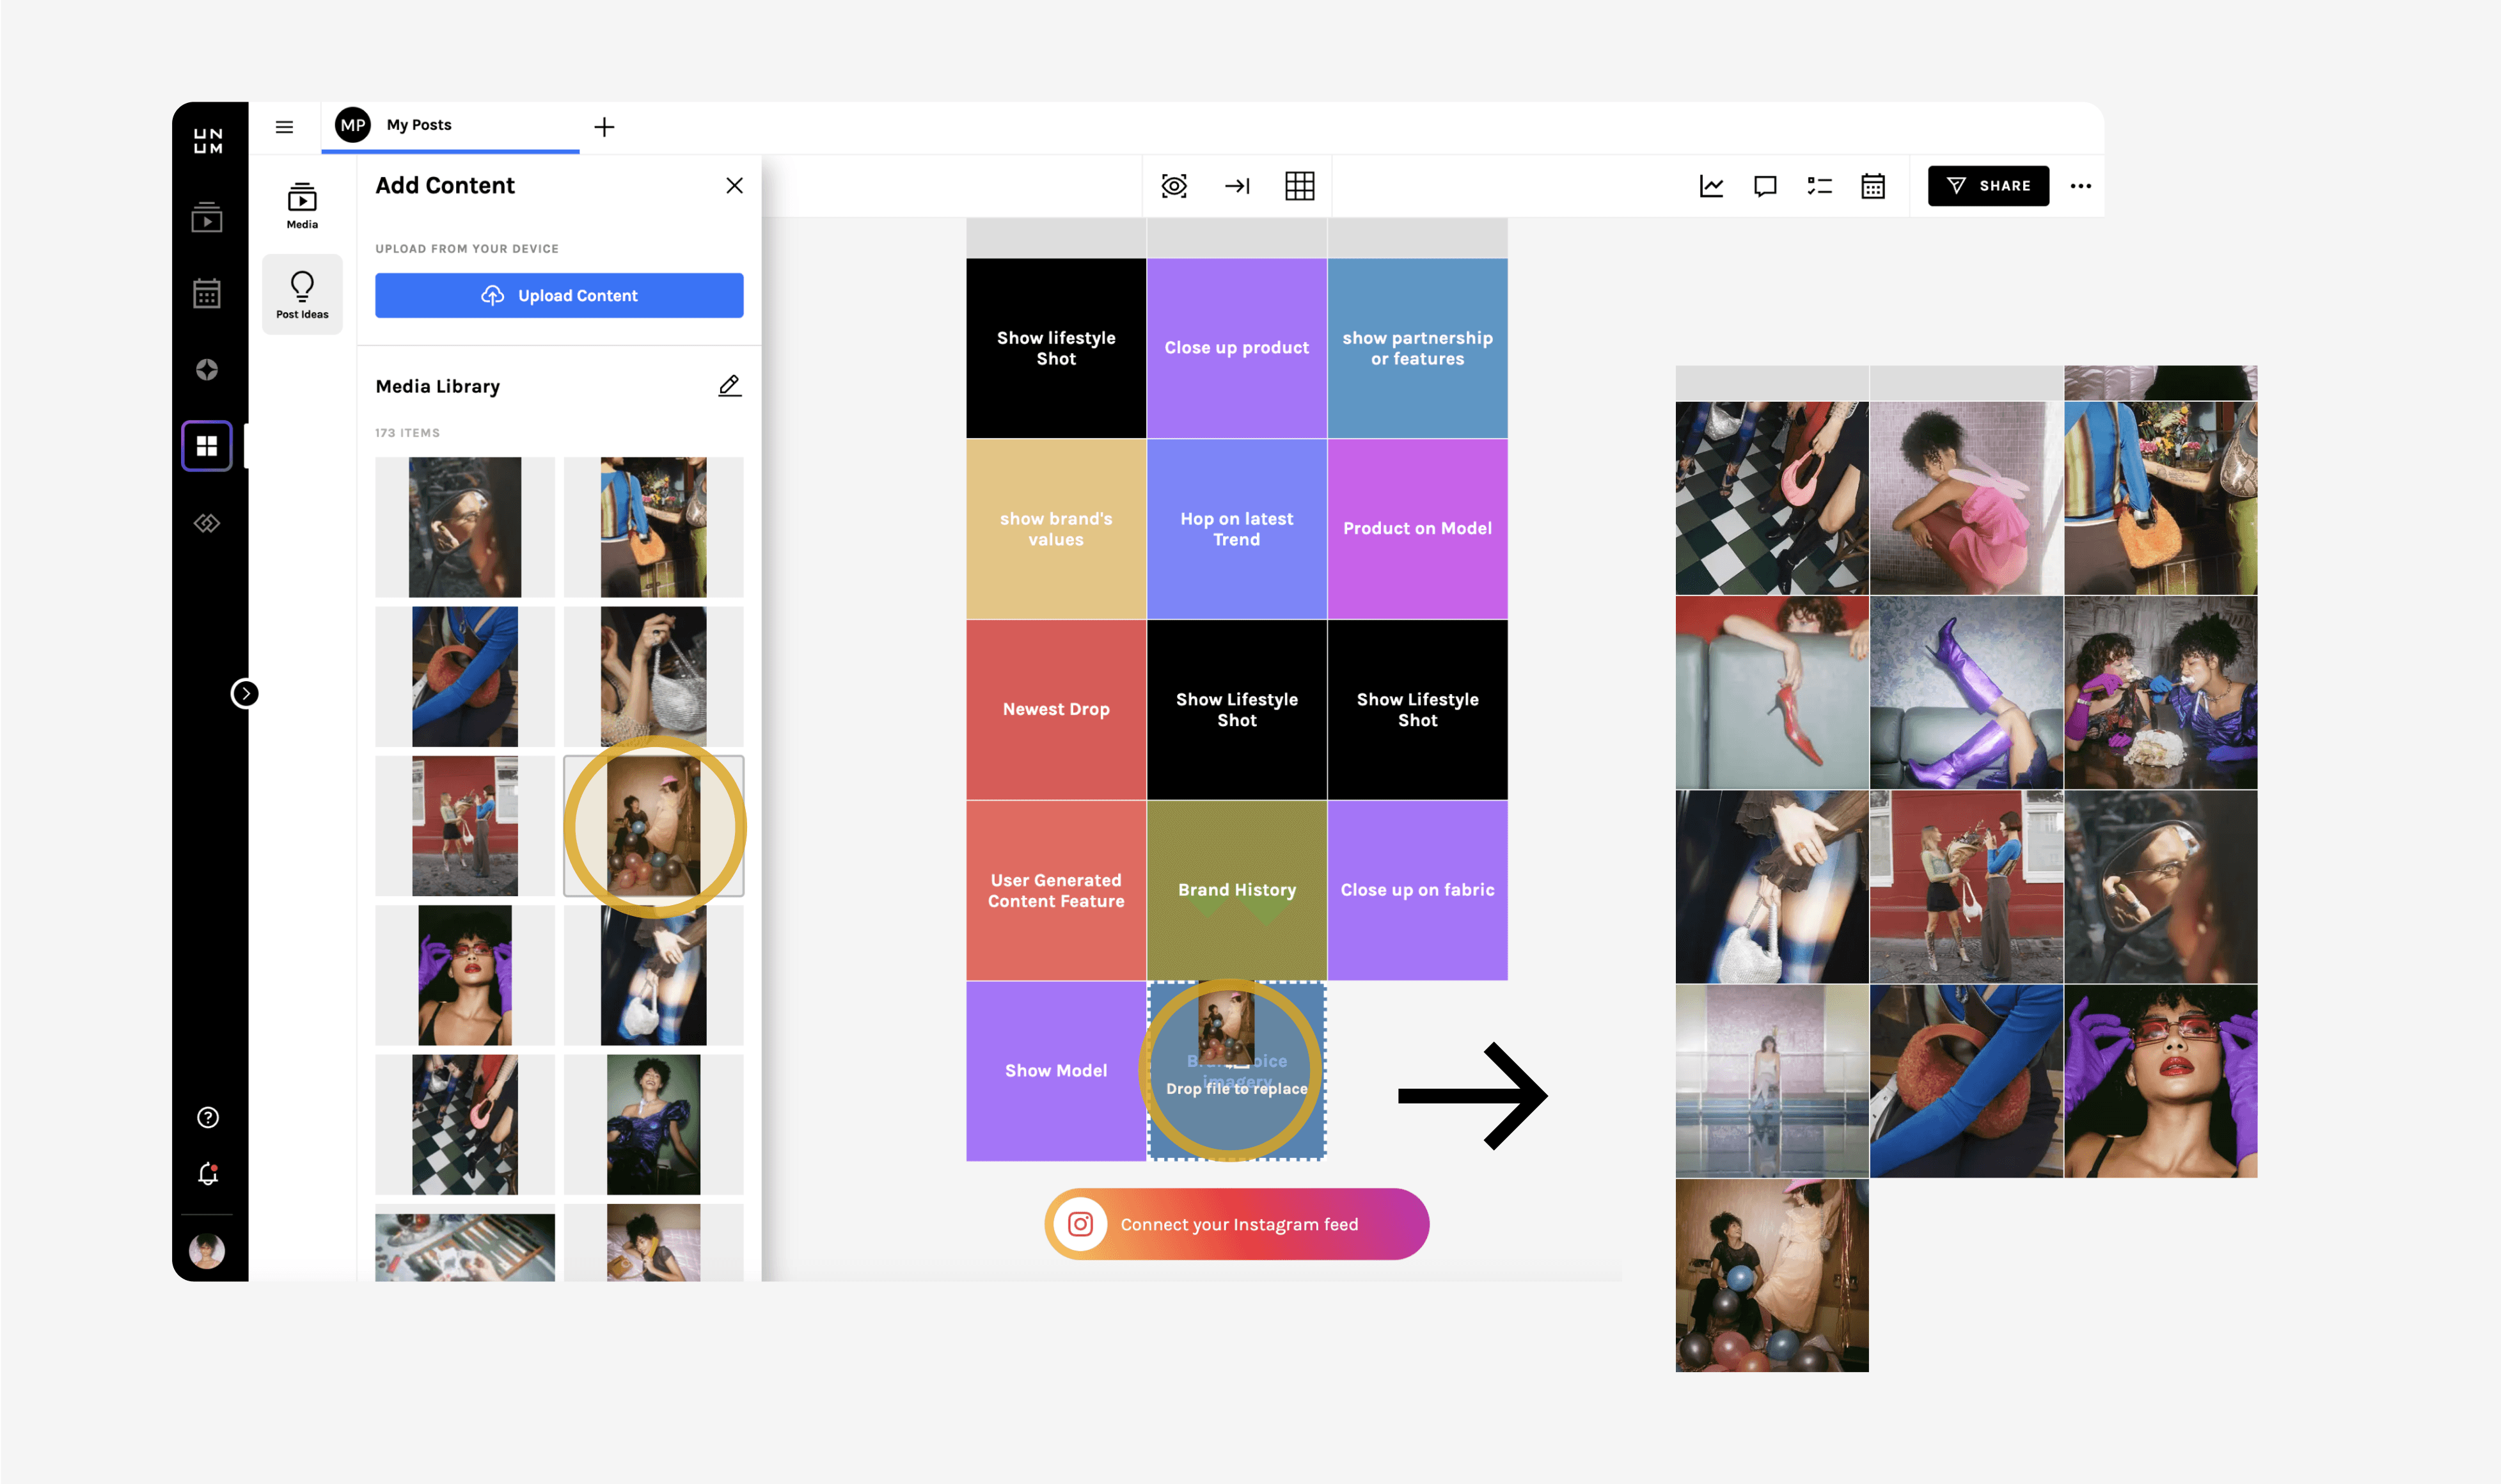Open the hamburger menu icon
Image resolution: width=2501 pixels, height=1484 pixels.
tap(284, 127)
